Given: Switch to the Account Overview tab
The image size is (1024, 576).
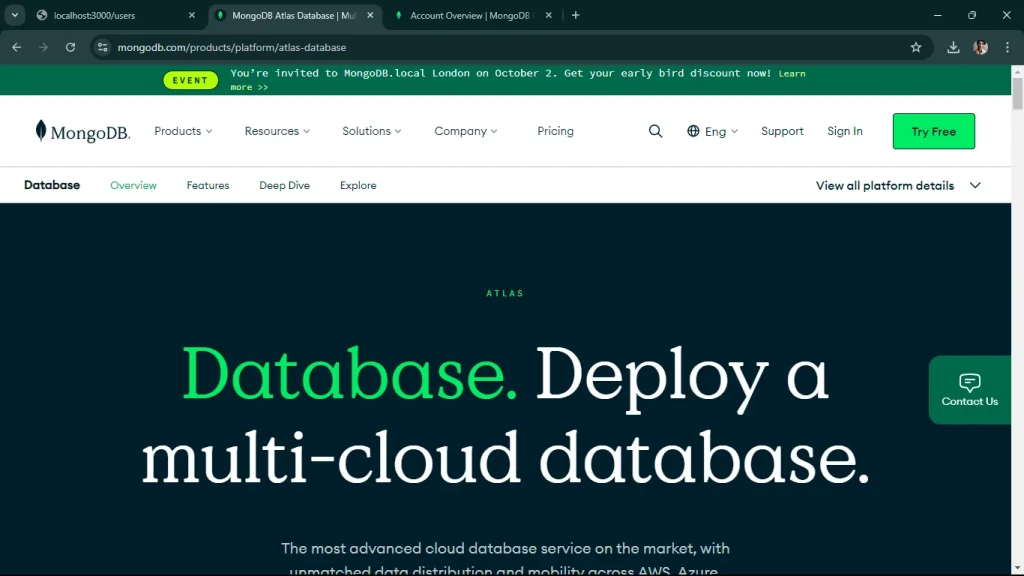Looking at the screenshot, I should (x=465, y=15).
